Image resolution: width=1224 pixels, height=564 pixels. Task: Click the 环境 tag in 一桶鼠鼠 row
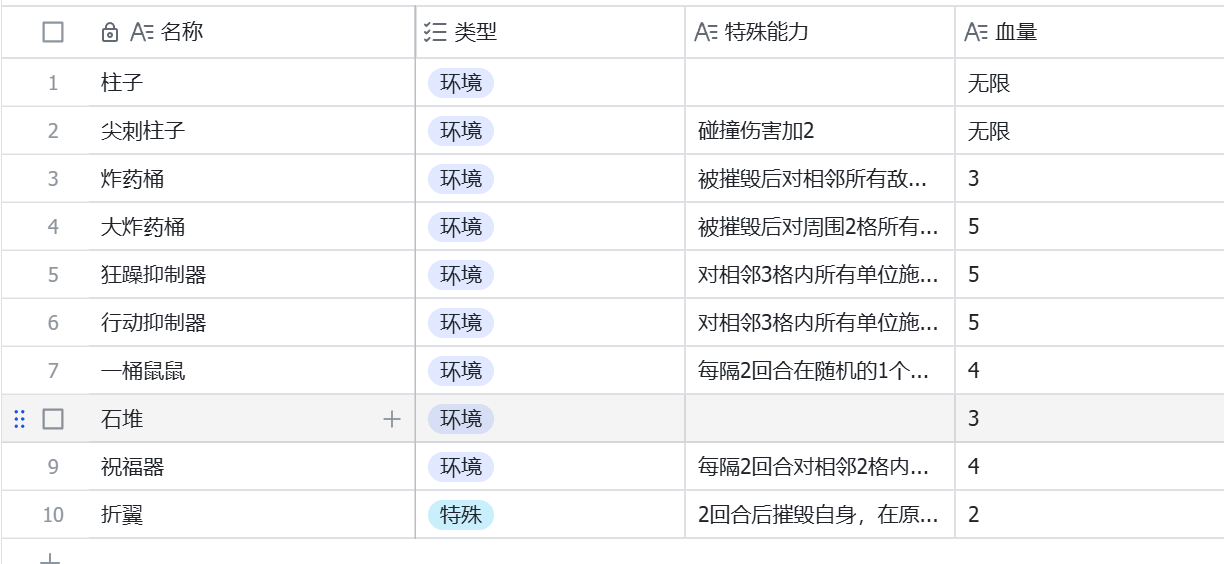click(x=461, y=371)
